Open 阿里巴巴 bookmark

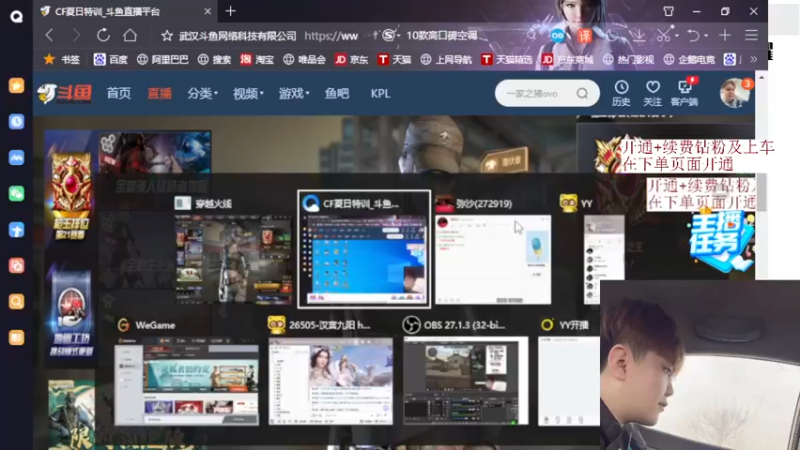pos(163,60)
